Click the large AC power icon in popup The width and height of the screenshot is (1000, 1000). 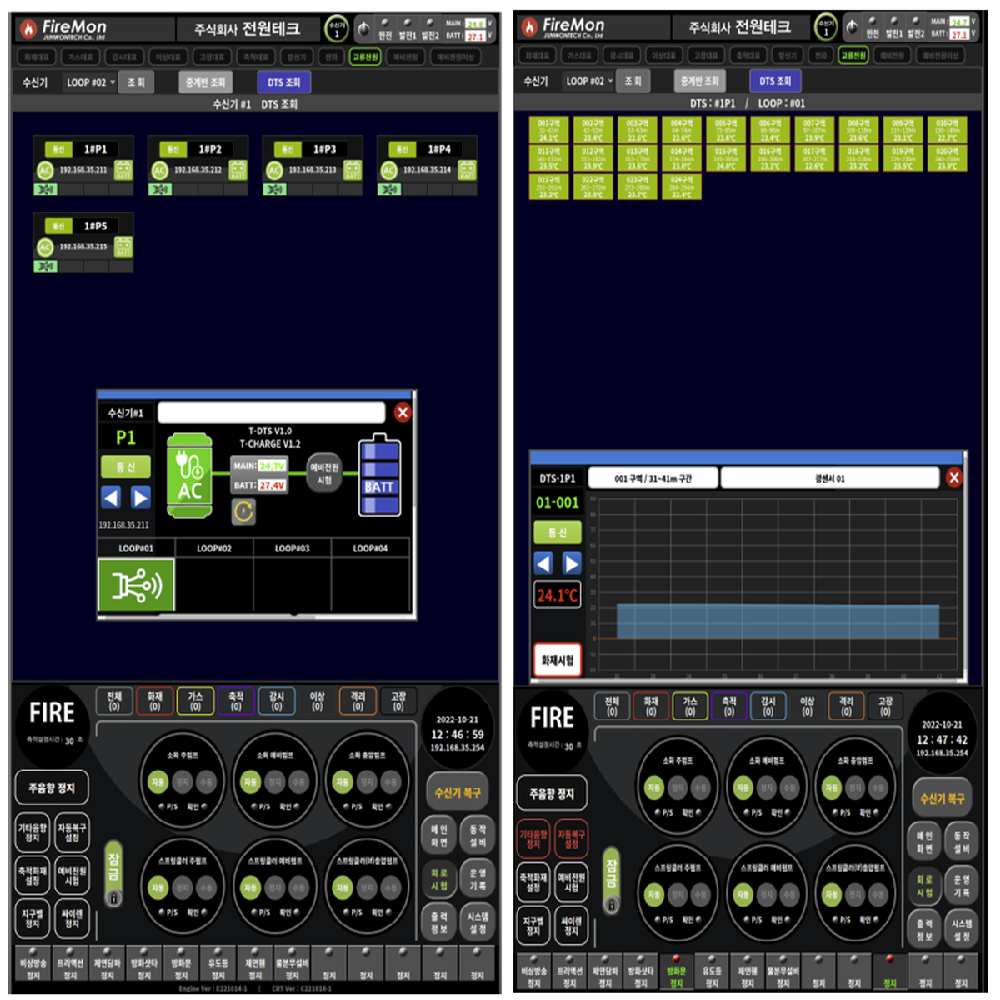click(x=190, y=476)
